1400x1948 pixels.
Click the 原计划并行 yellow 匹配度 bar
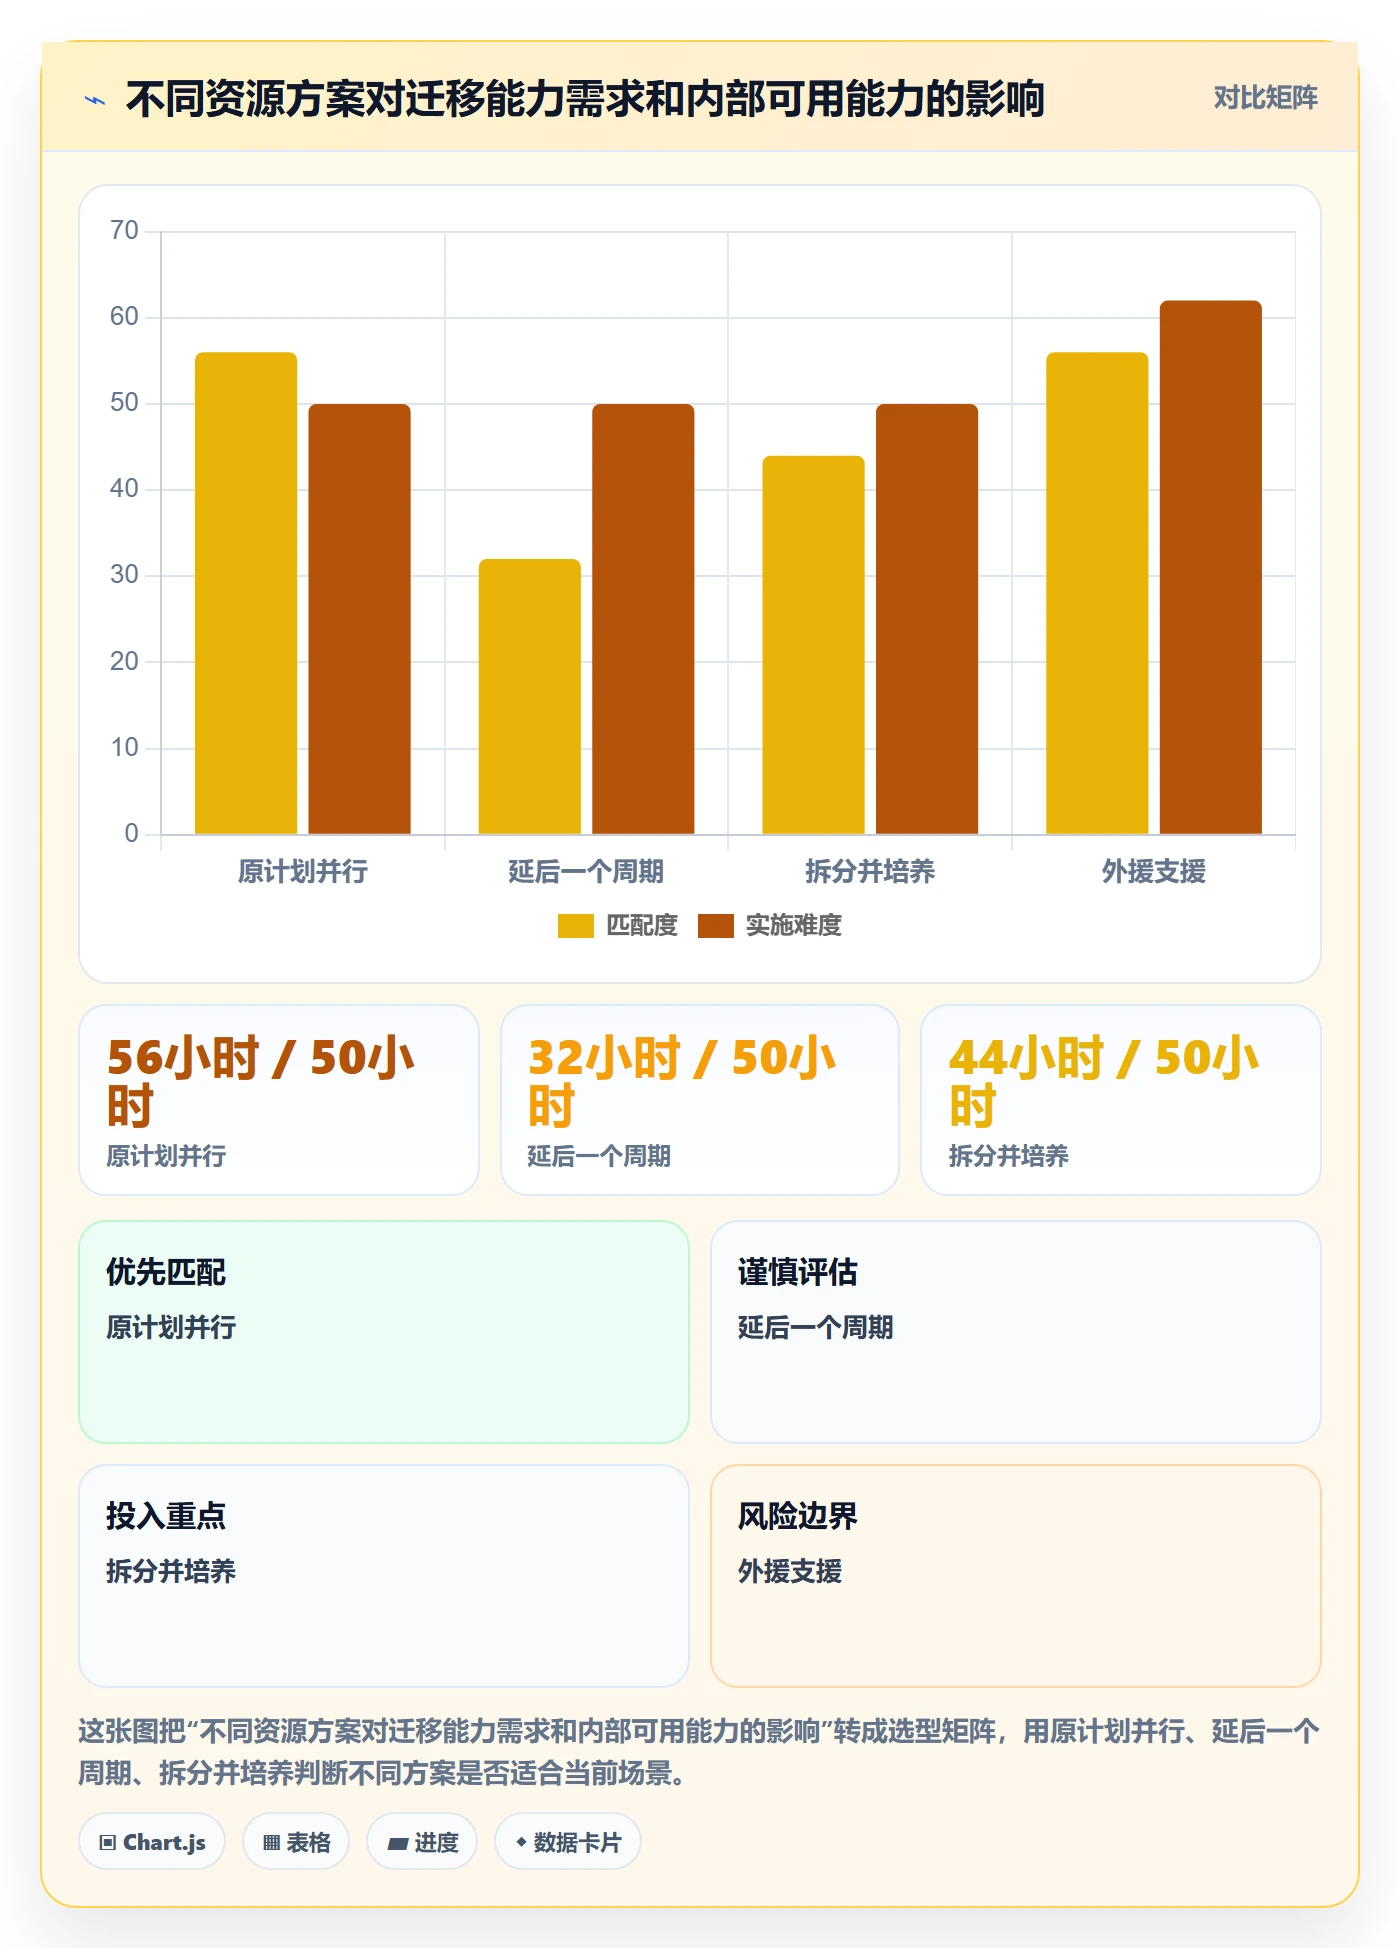pyautogui.click(x=246, y=593)
